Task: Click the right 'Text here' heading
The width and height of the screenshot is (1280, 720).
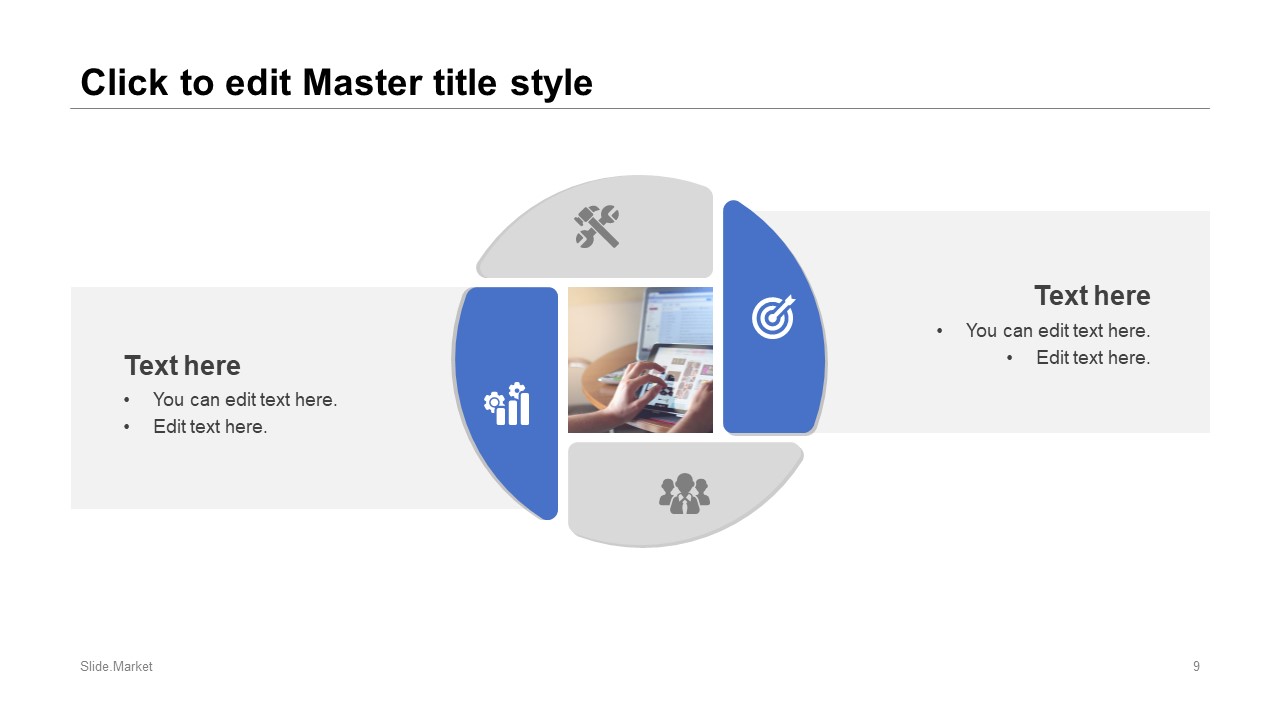Action: (x=1092, y=296)
